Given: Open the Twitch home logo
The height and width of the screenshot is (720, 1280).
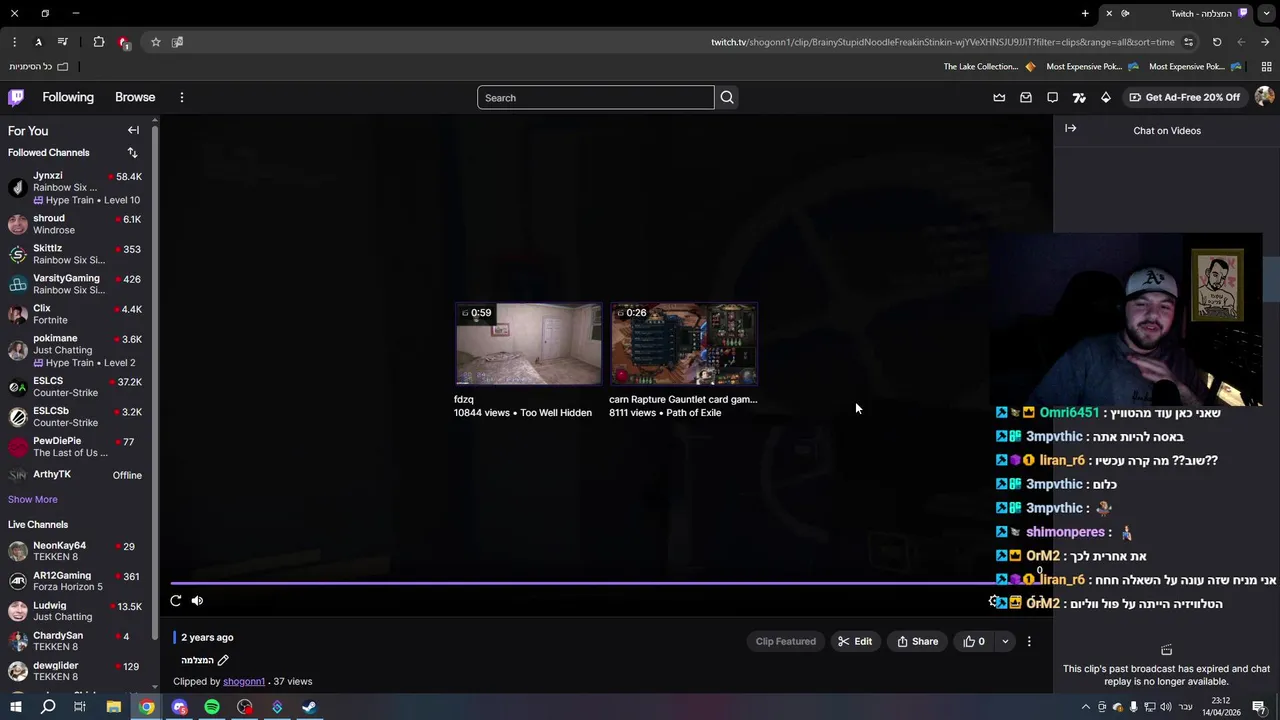Looking at the screenshot, I should (16, 97).
